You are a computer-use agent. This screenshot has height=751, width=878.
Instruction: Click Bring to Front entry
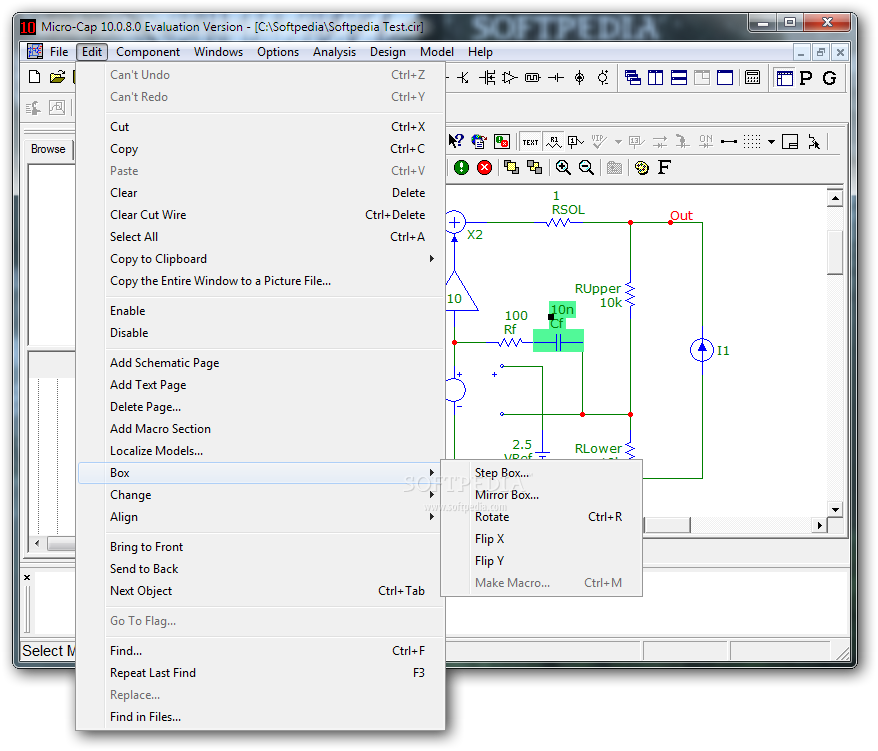pos(260,547)
